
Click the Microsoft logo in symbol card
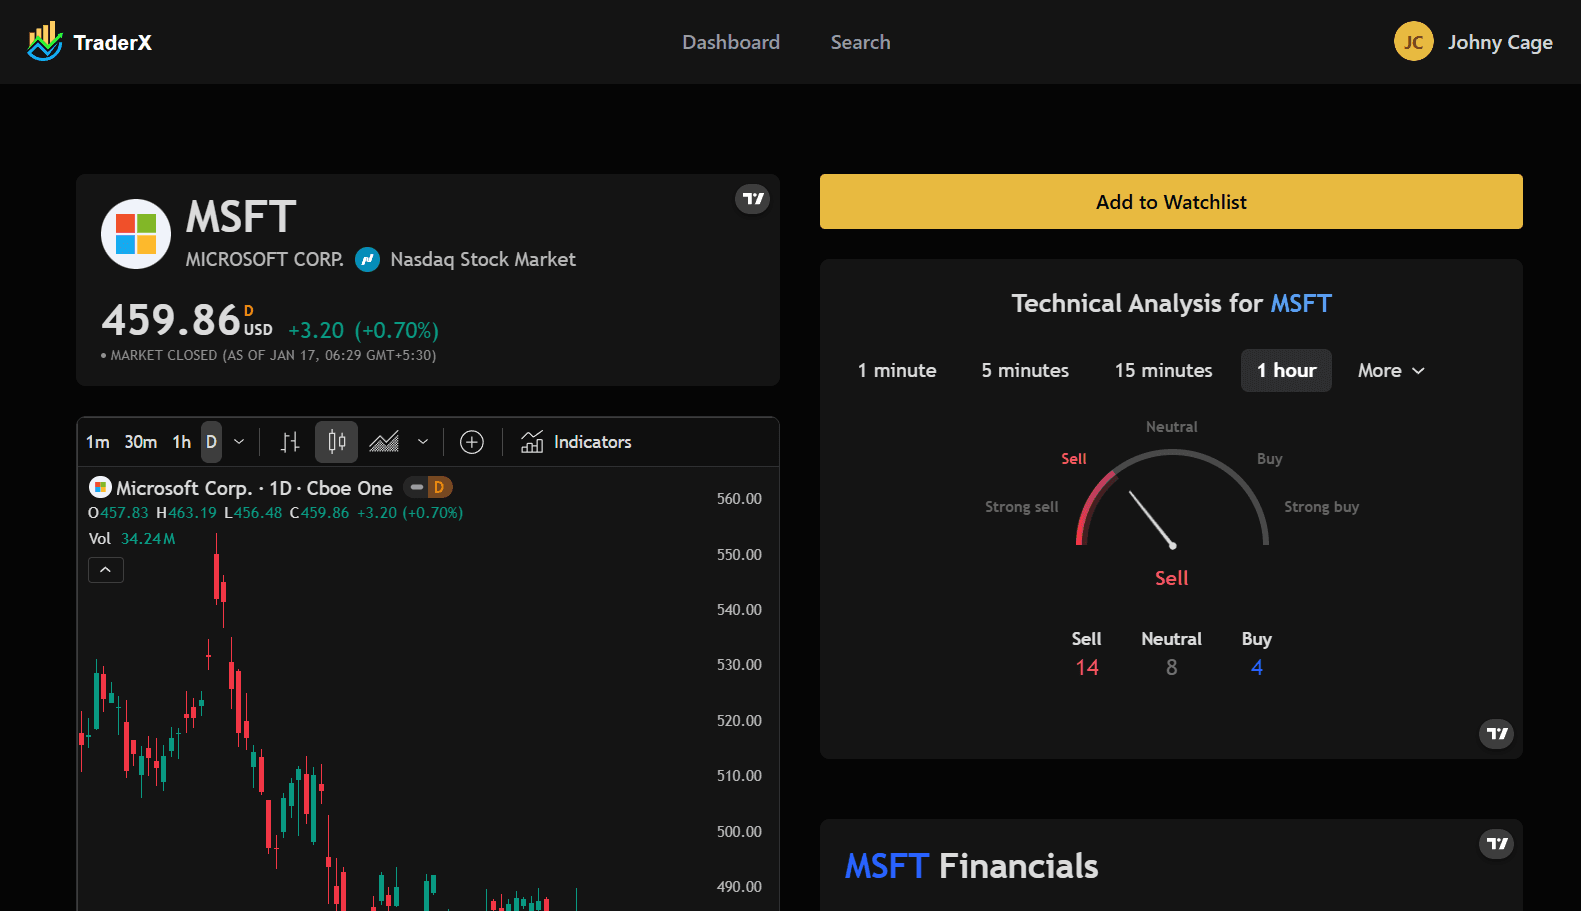[136, 234]
